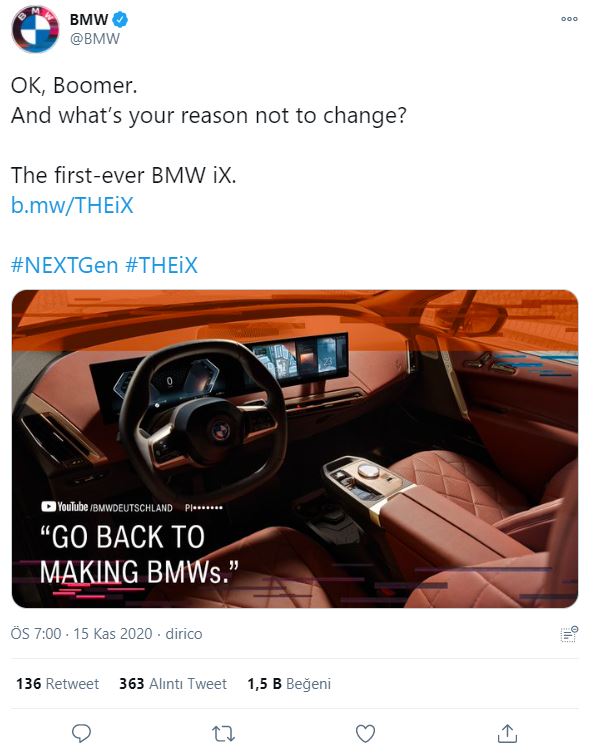This screenshot has height=755, width=593.
Task: Click the reply speech bubble icon
Action: click(81, 734)
